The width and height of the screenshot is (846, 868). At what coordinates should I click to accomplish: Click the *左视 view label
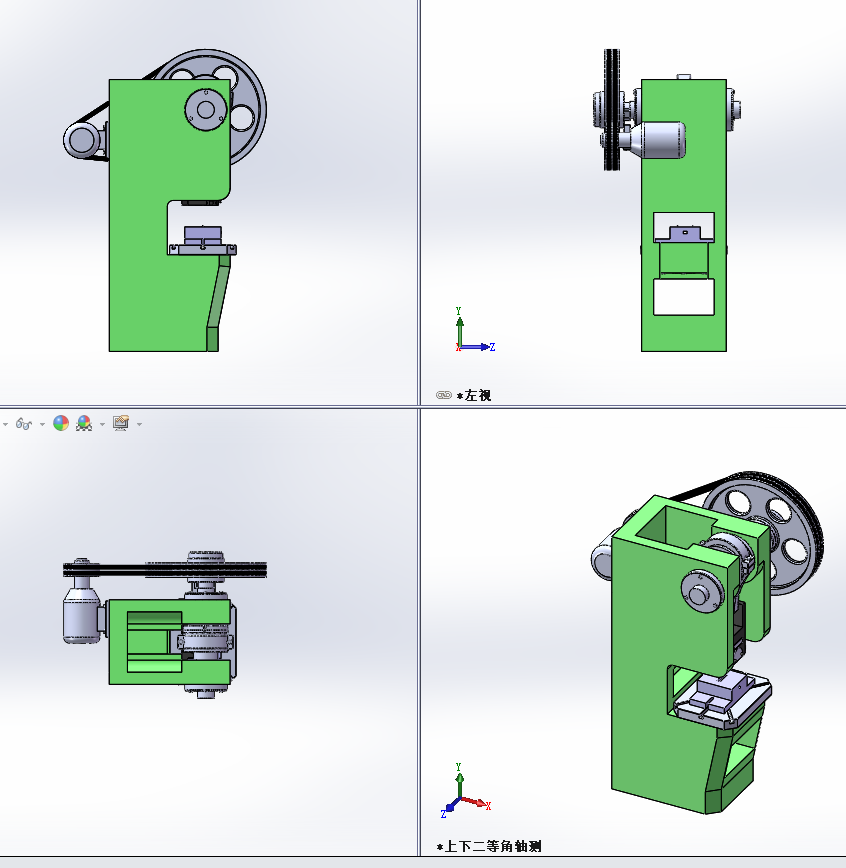click(x=474, y=395)
